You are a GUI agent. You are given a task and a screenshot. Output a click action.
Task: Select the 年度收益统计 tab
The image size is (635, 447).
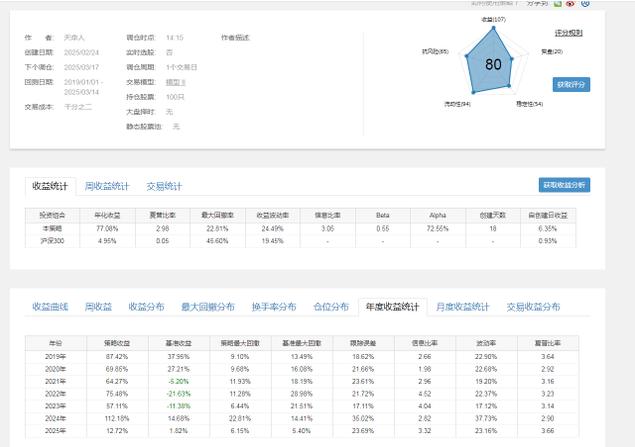(x=392, y=307)
